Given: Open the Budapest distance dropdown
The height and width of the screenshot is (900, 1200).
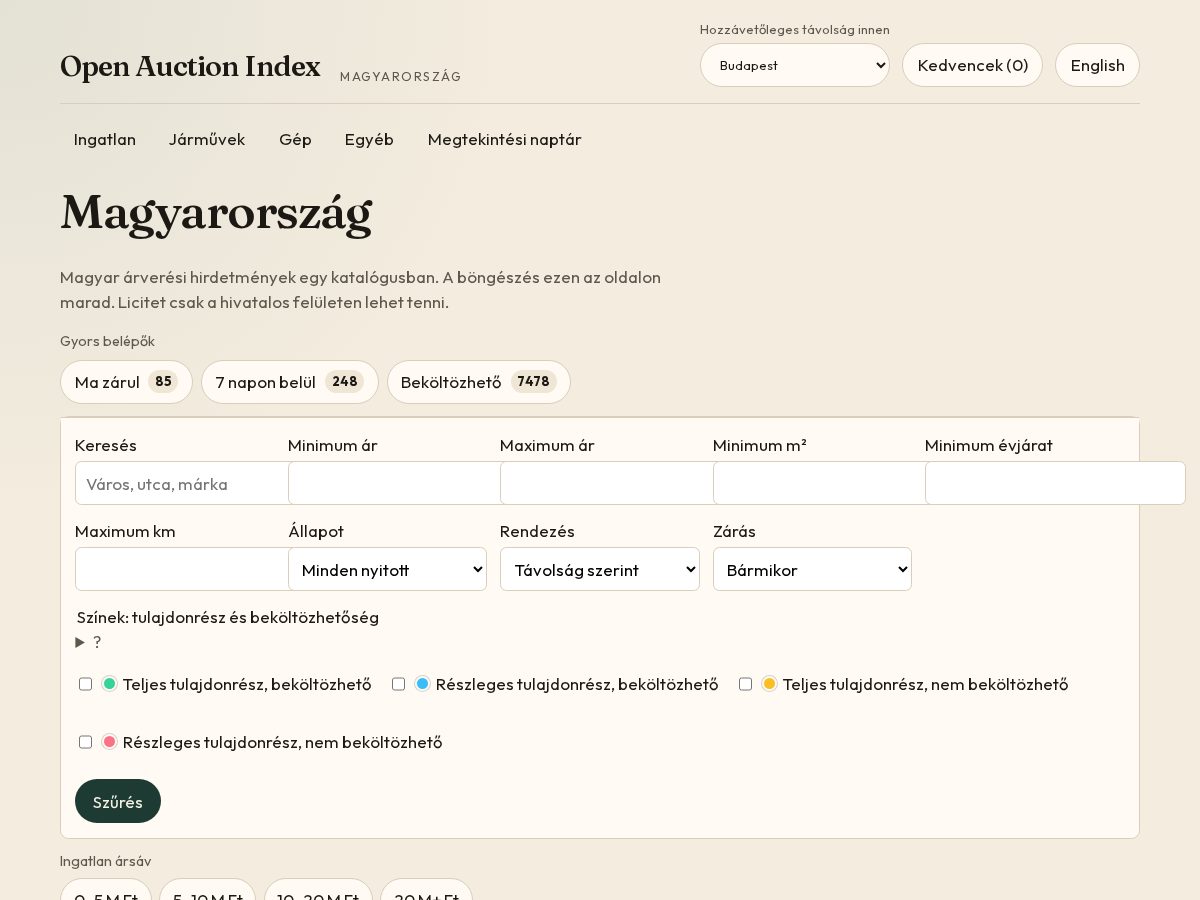Looking at the screenshot, I should point(795,65).
